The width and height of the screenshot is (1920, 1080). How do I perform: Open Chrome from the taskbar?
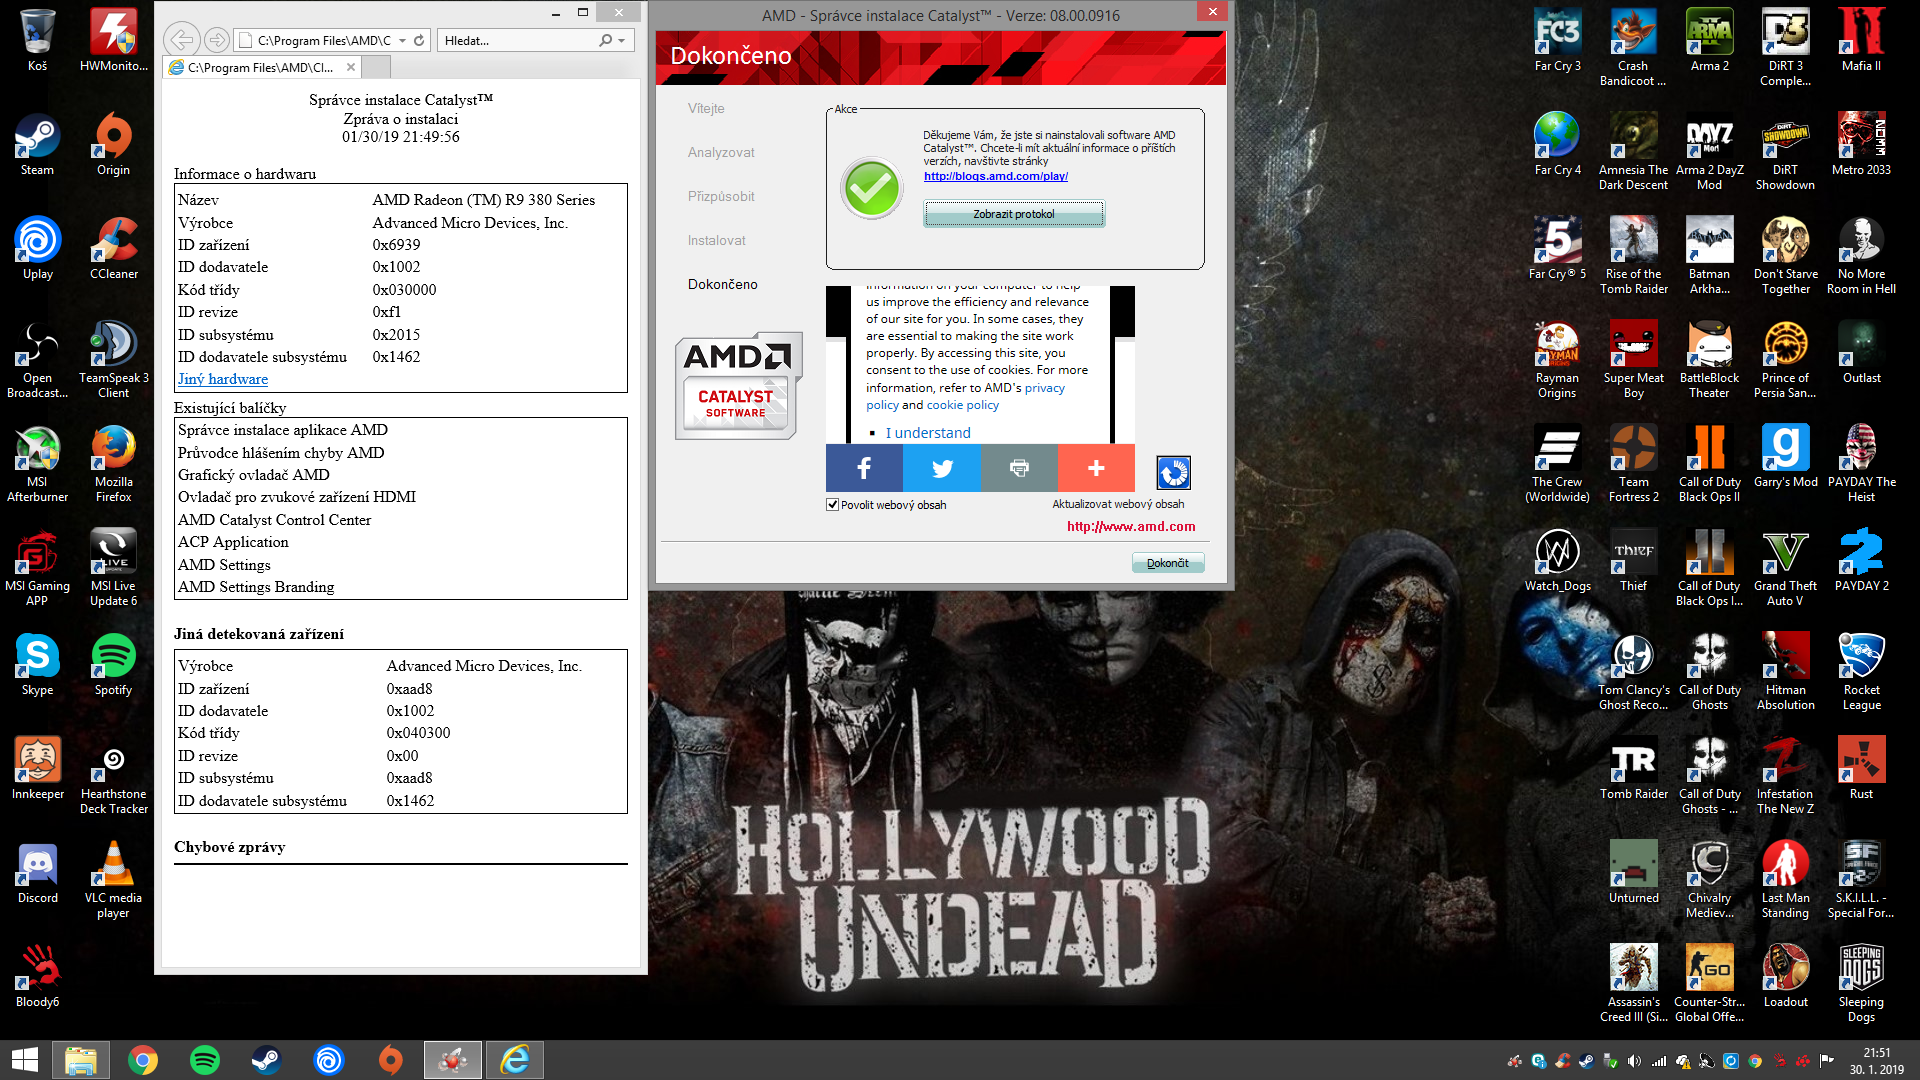143,1060
